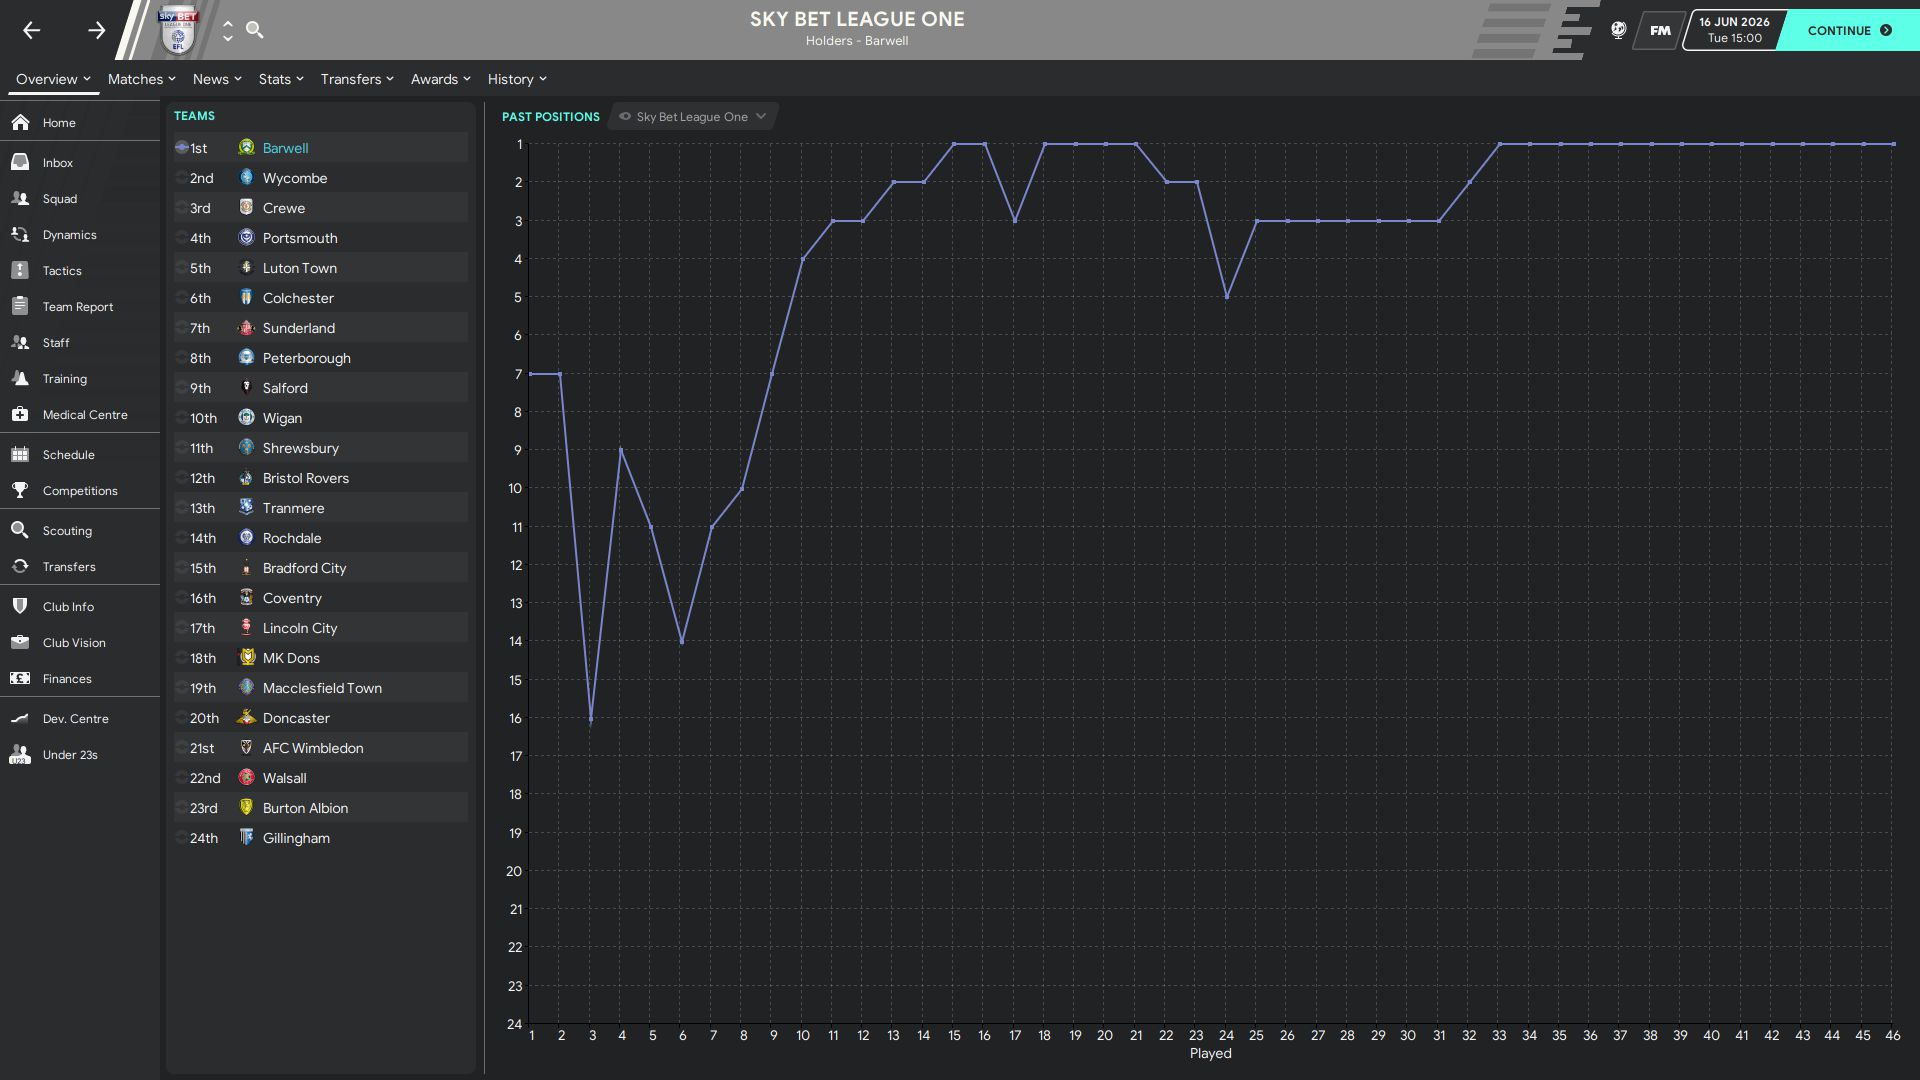Toggle Portsmouth graph selector circle
Image resolution: width=1920 pixels, height=1080 pixels.
click(x=181, y=238)
